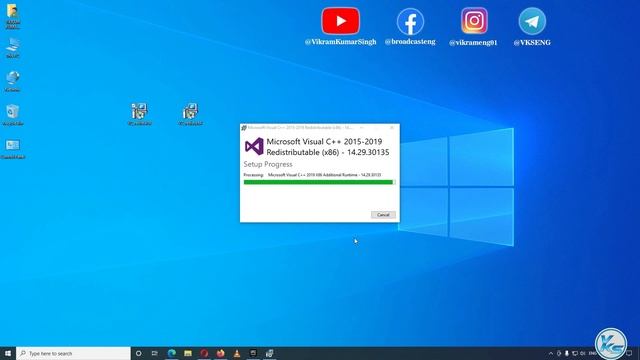Cancel the Visual C++ setup

[383, 215]
